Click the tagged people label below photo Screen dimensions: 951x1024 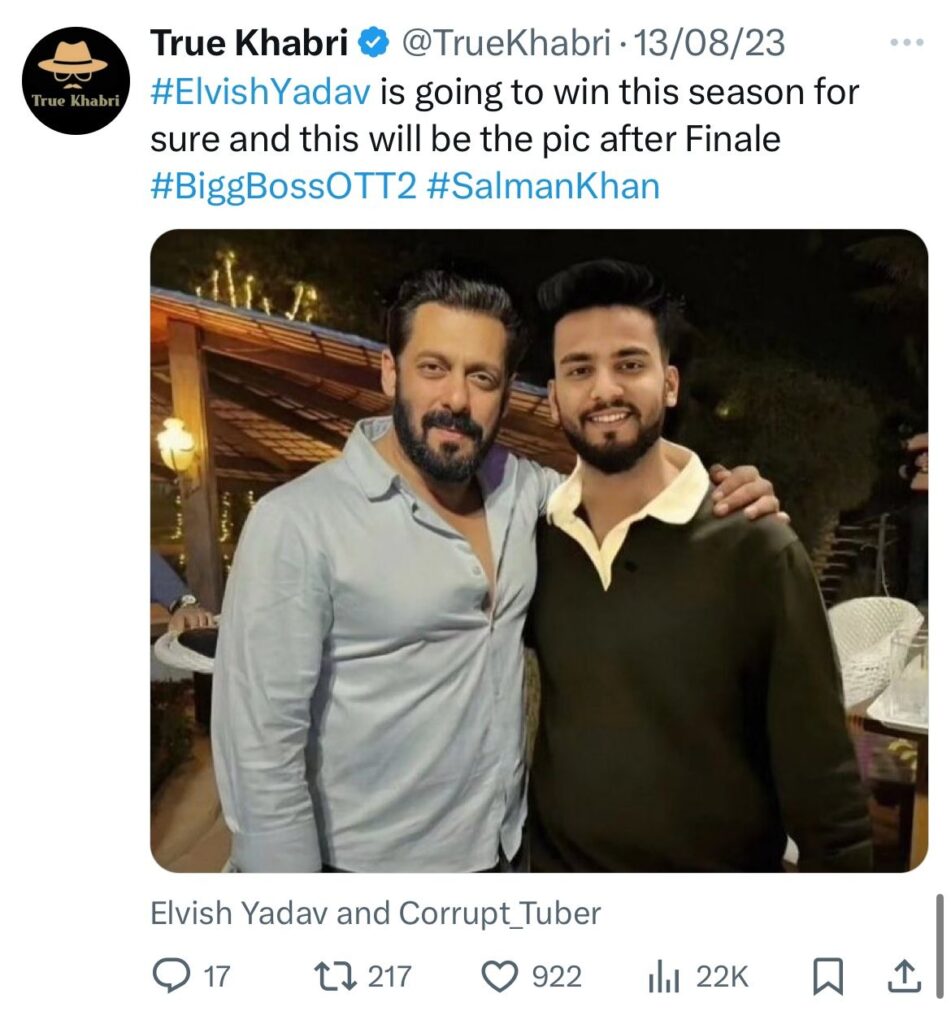(375, 912)
